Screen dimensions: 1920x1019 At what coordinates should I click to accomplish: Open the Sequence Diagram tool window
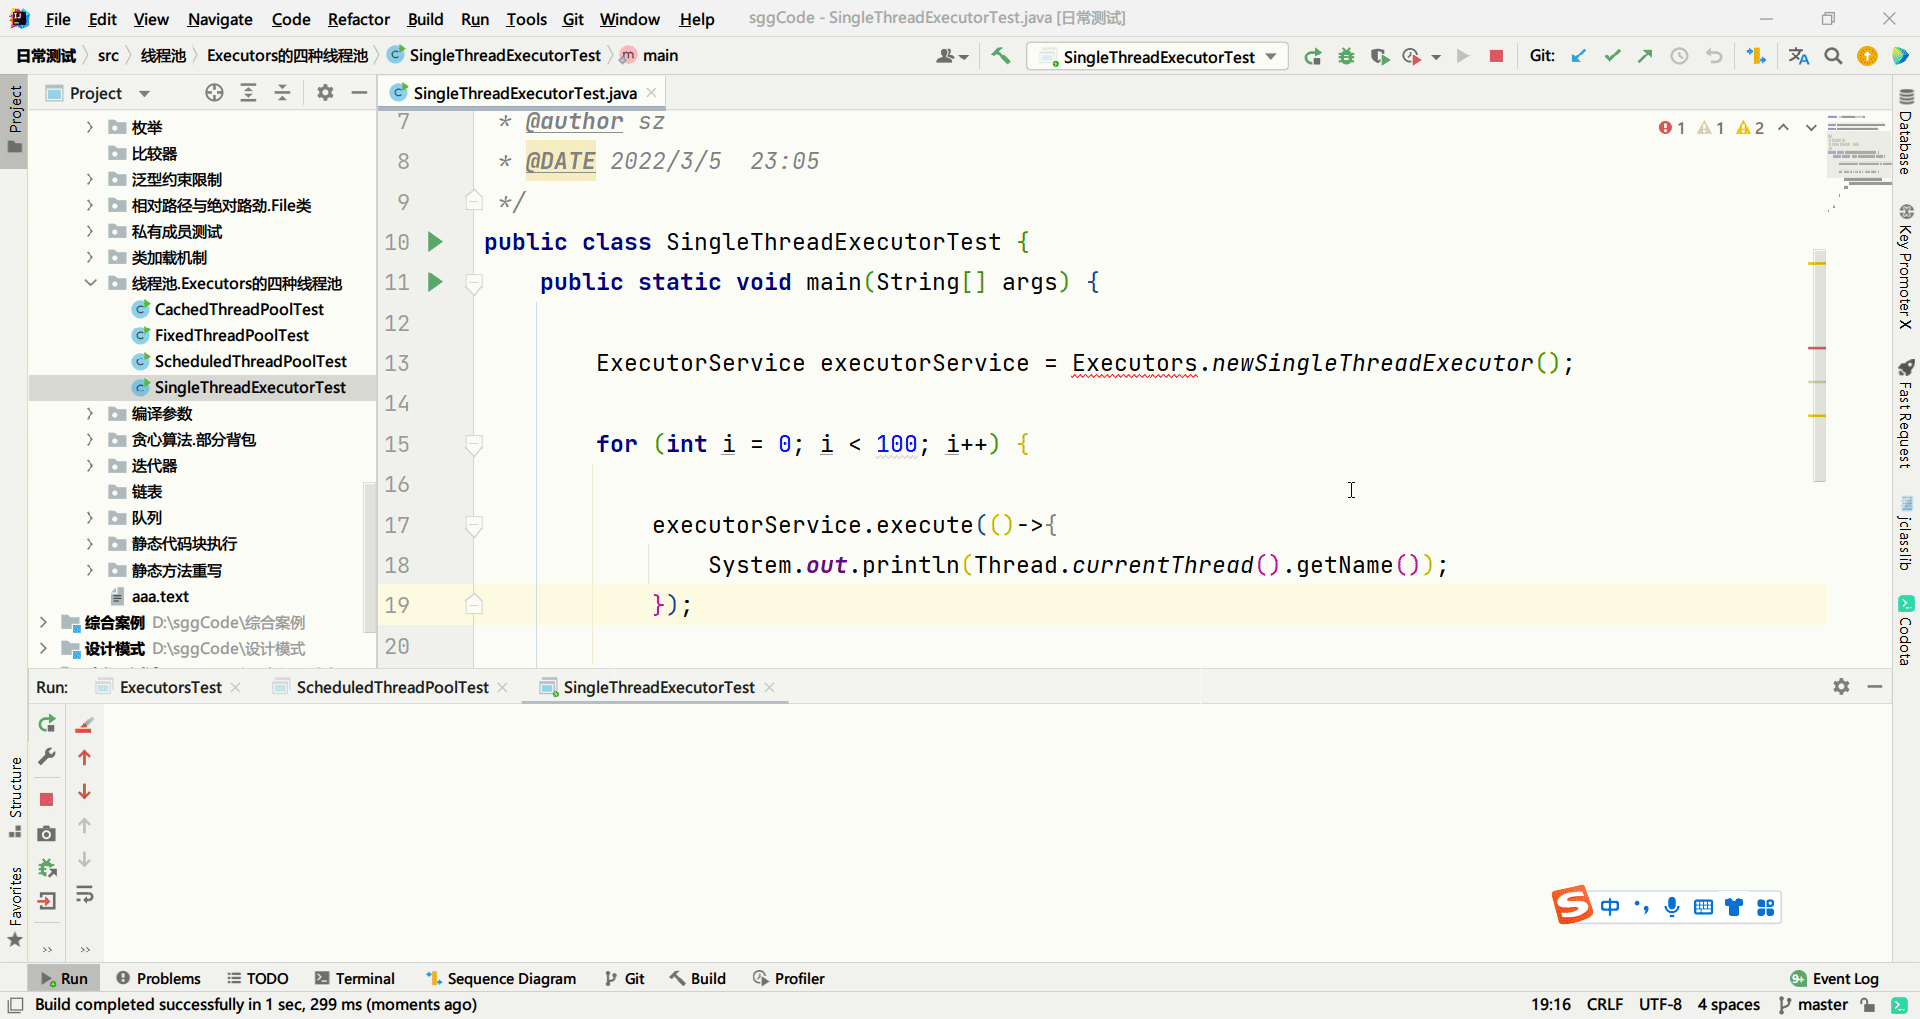(501, 978)
